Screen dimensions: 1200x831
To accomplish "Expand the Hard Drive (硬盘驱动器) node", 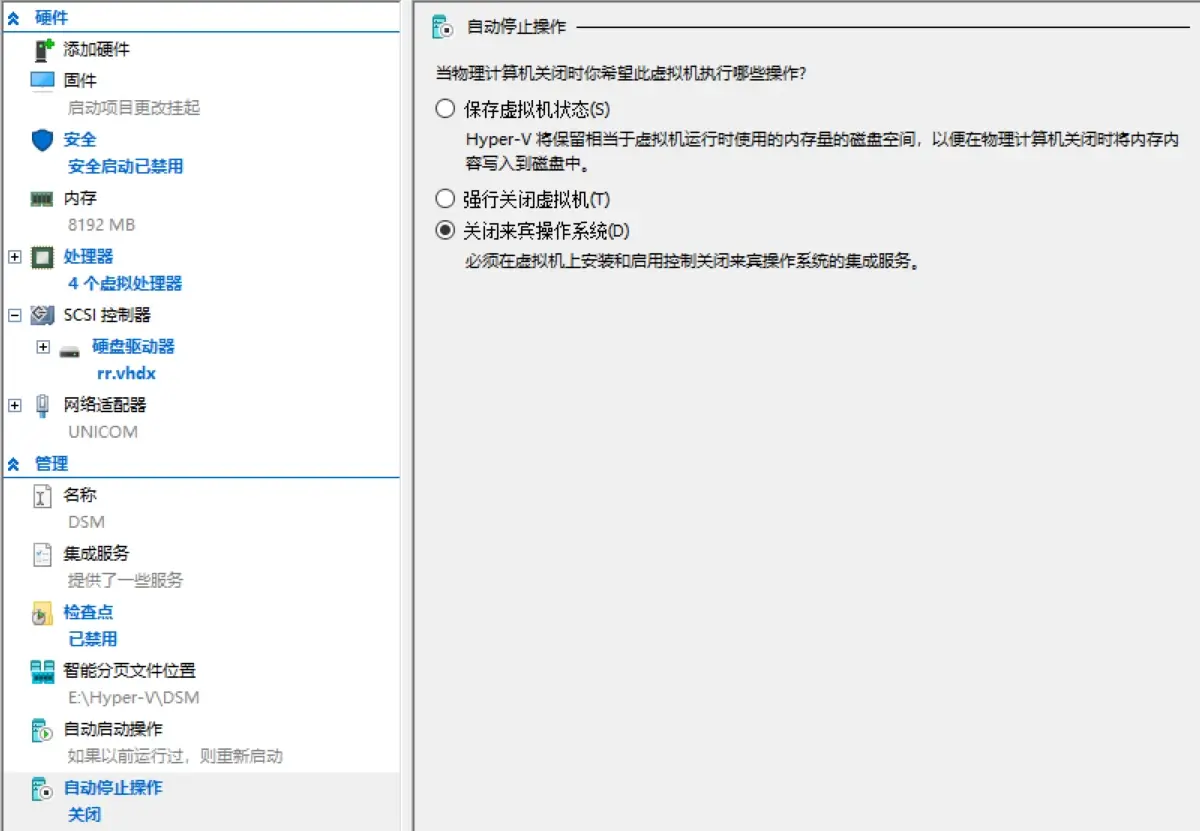I will click(42, 347).
